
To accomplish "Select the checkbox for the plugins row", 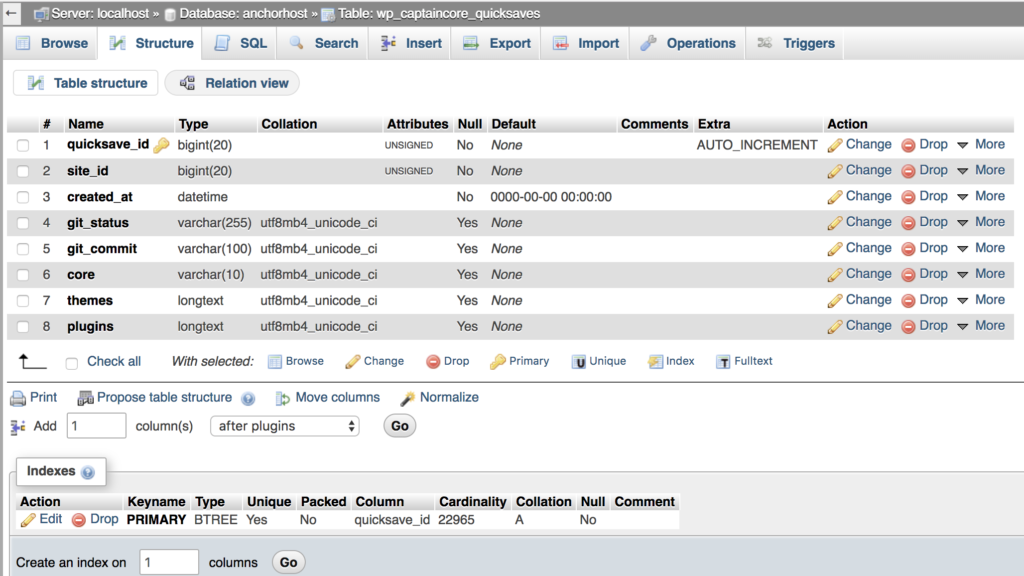I will tap(23, 327).
